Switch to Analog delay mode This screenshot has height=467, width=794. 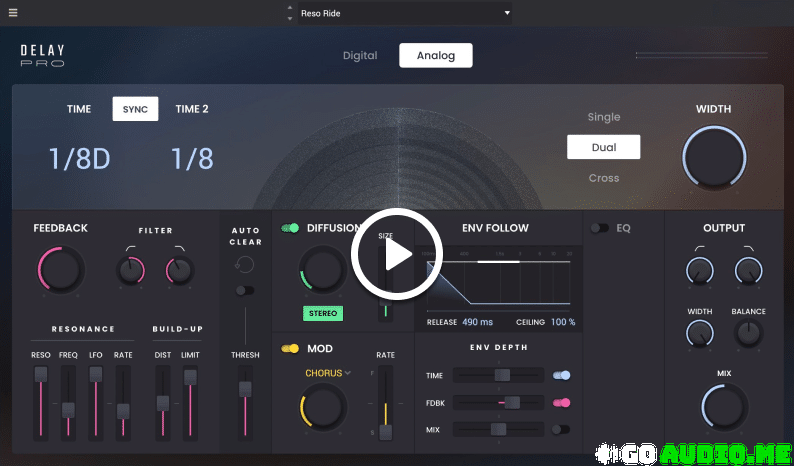click(x=436, y=55)
